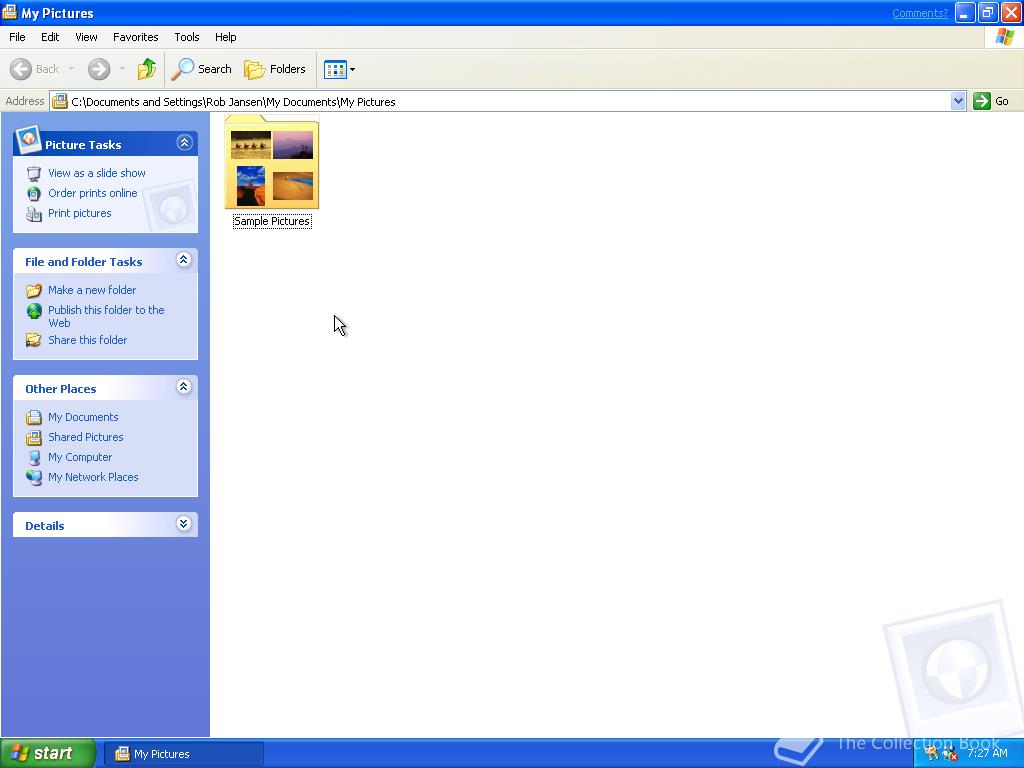Click the Make a new folder icon
This screenshot has height=768, width=1024.
click(34, 291)
